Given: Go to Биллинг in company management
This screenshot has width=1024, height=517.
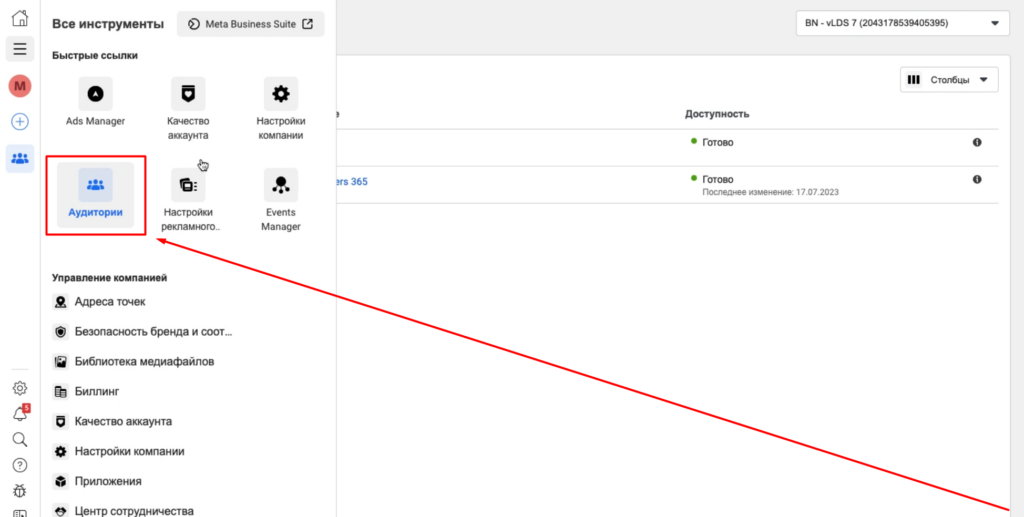Looking at the screenshot, I should [97, 392].
